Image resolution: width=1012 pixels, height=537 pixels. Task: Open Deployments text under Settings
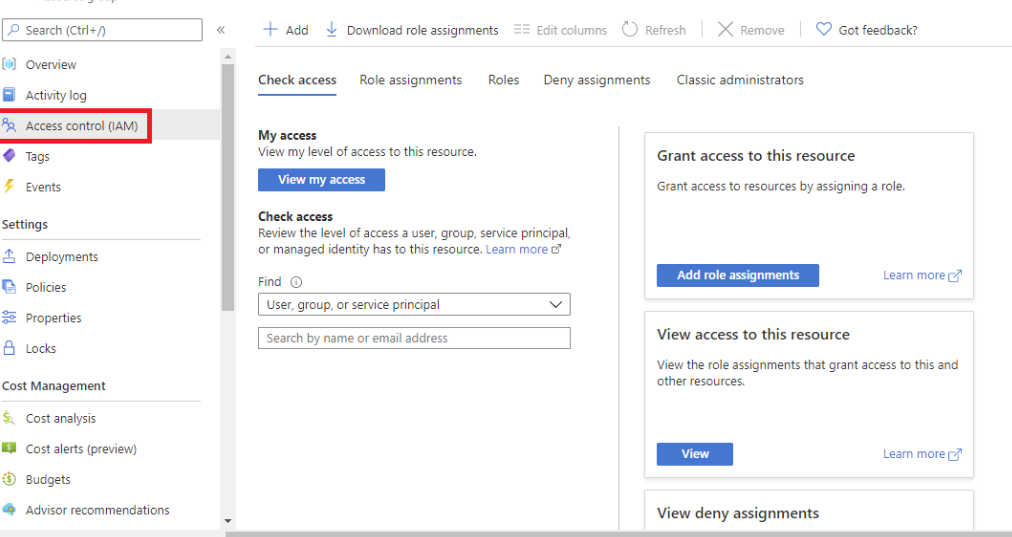pos(62,257)
